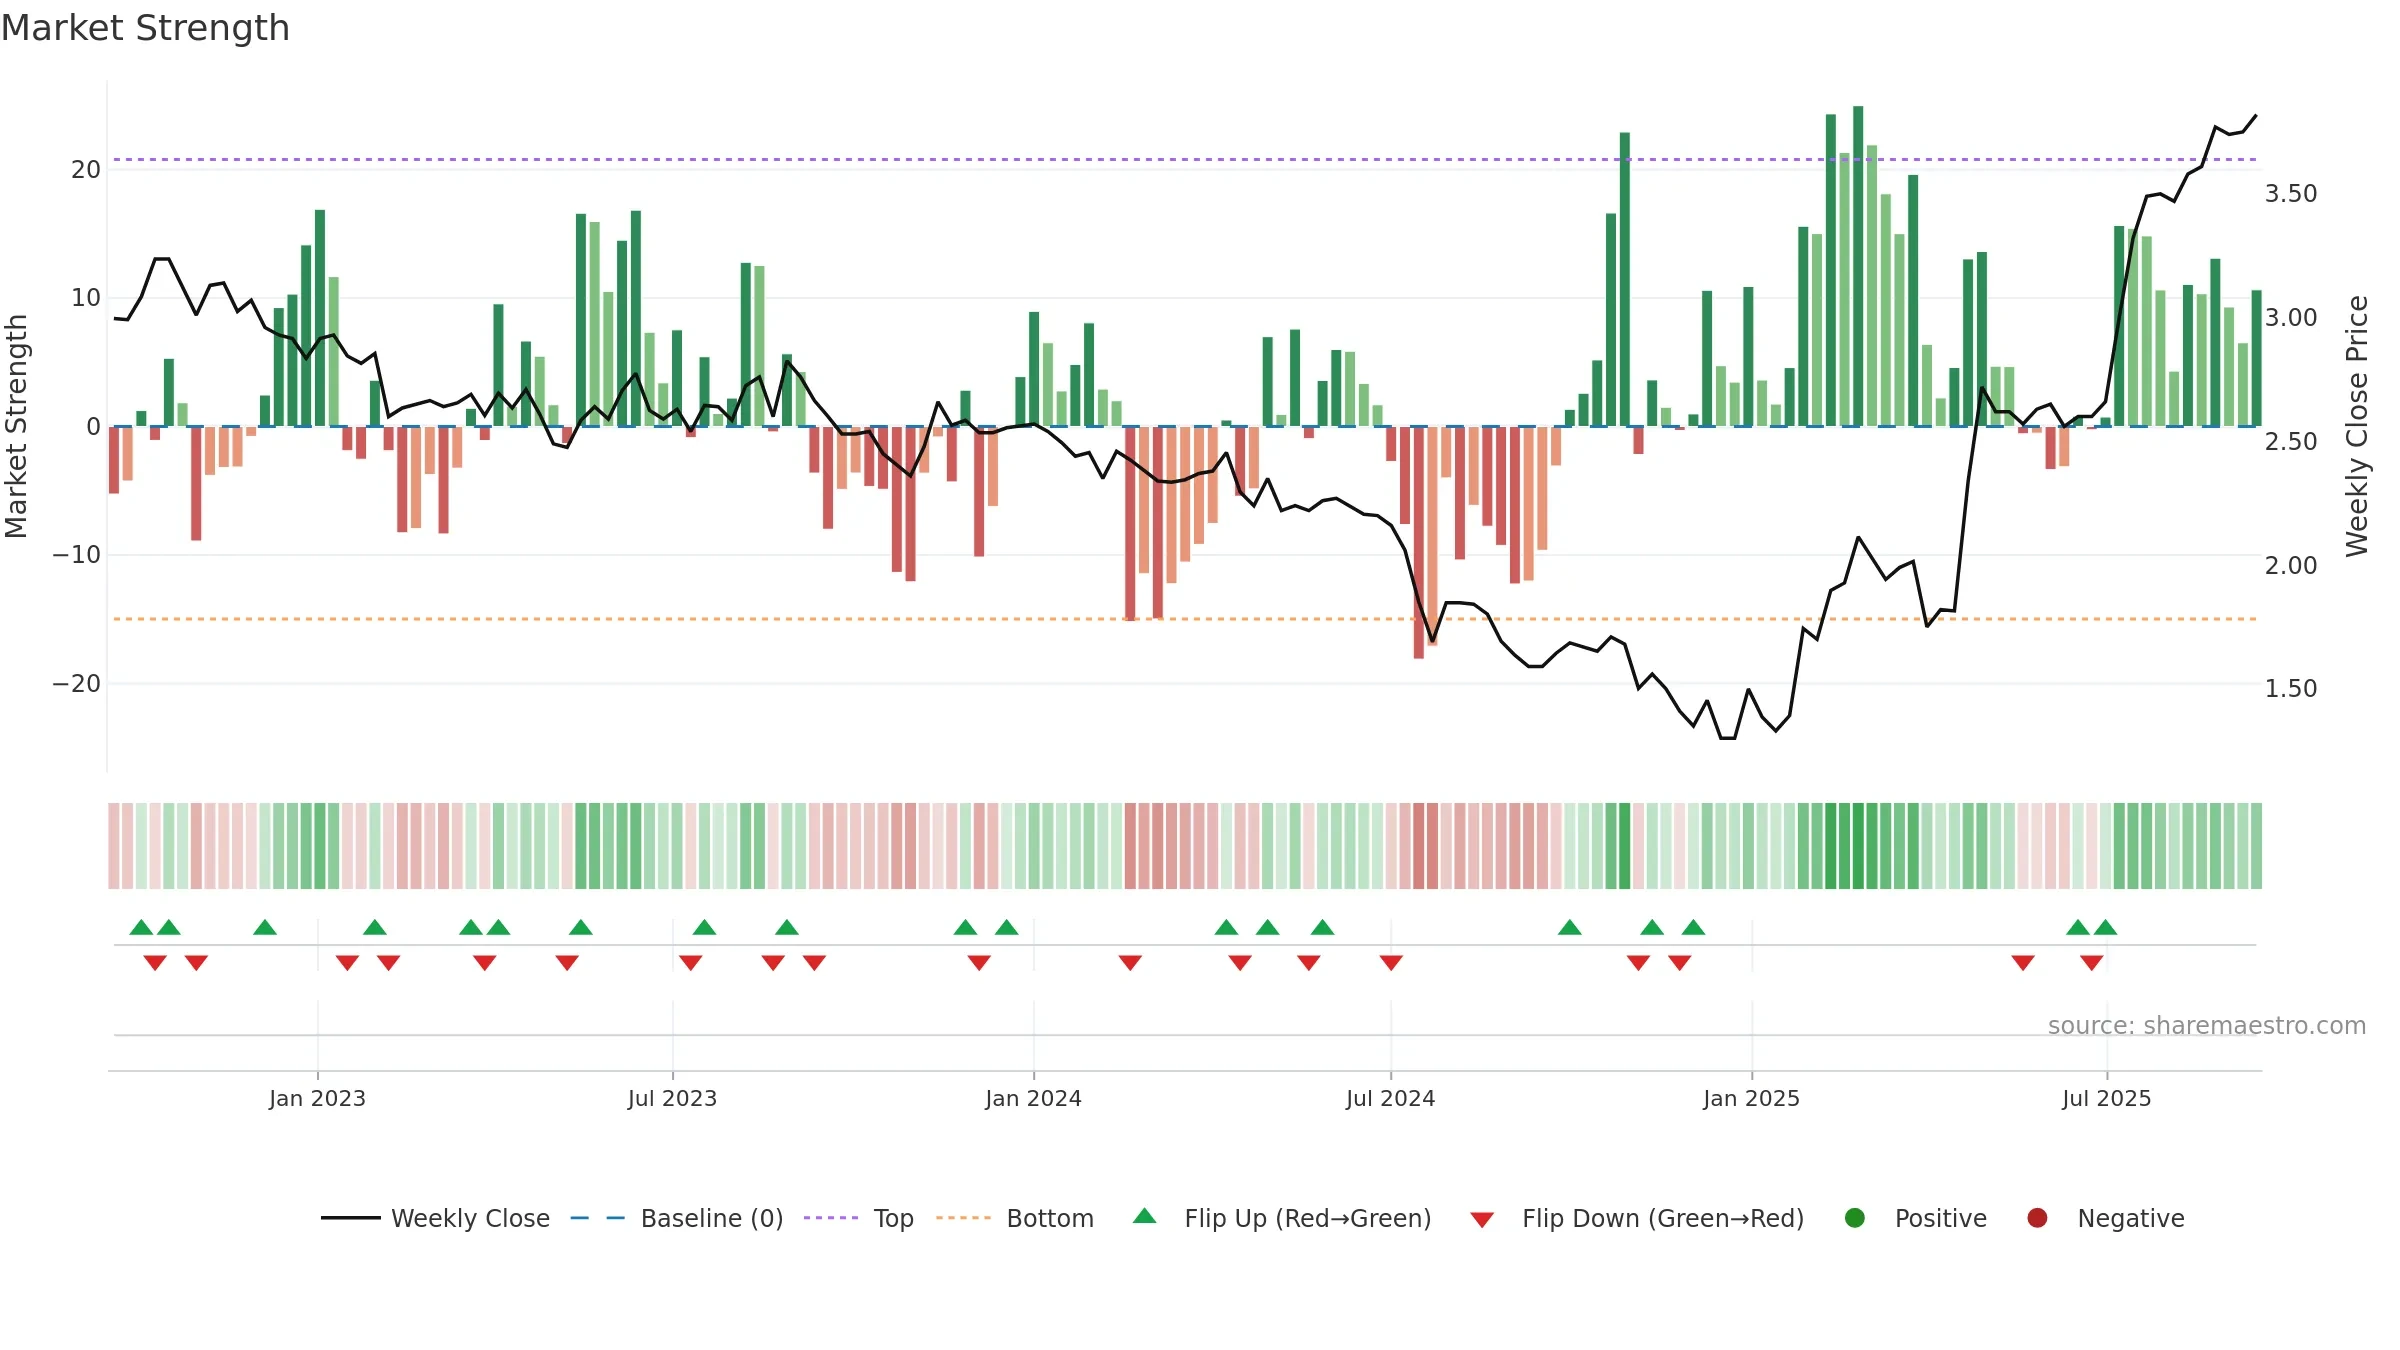Click the first green flip-up marker on the left
This screenshot has width=2400, height=1350.
[141, 927]
